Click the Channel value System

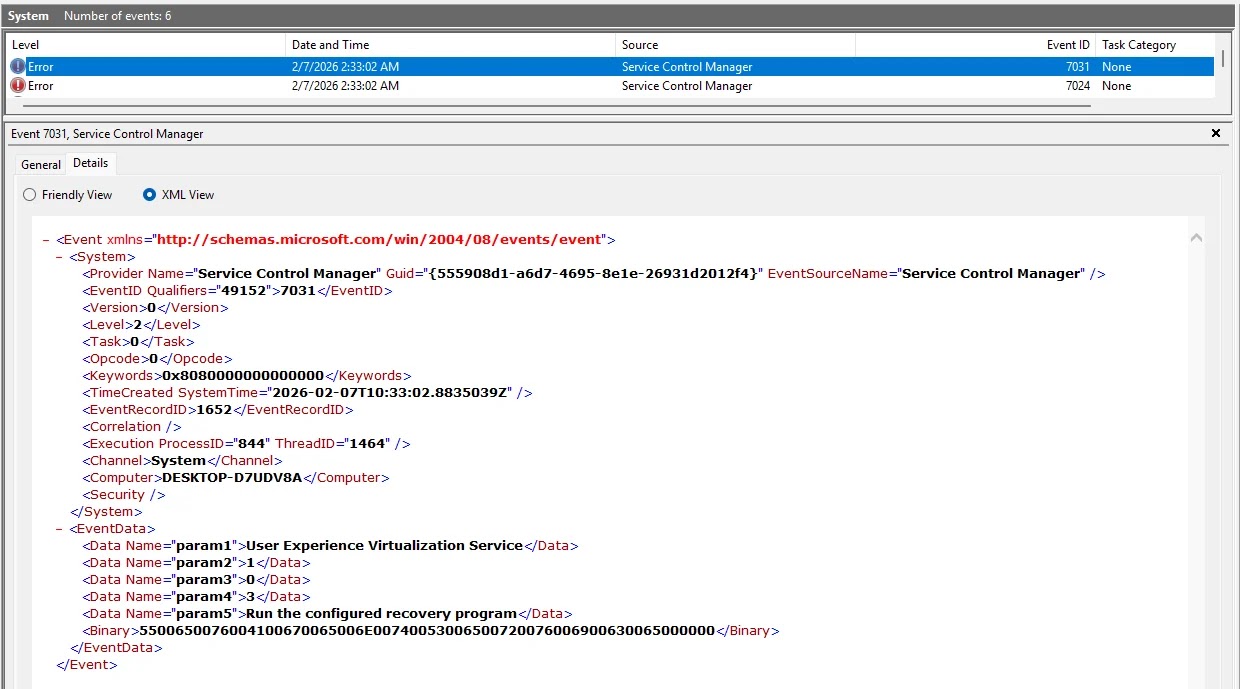178,461
